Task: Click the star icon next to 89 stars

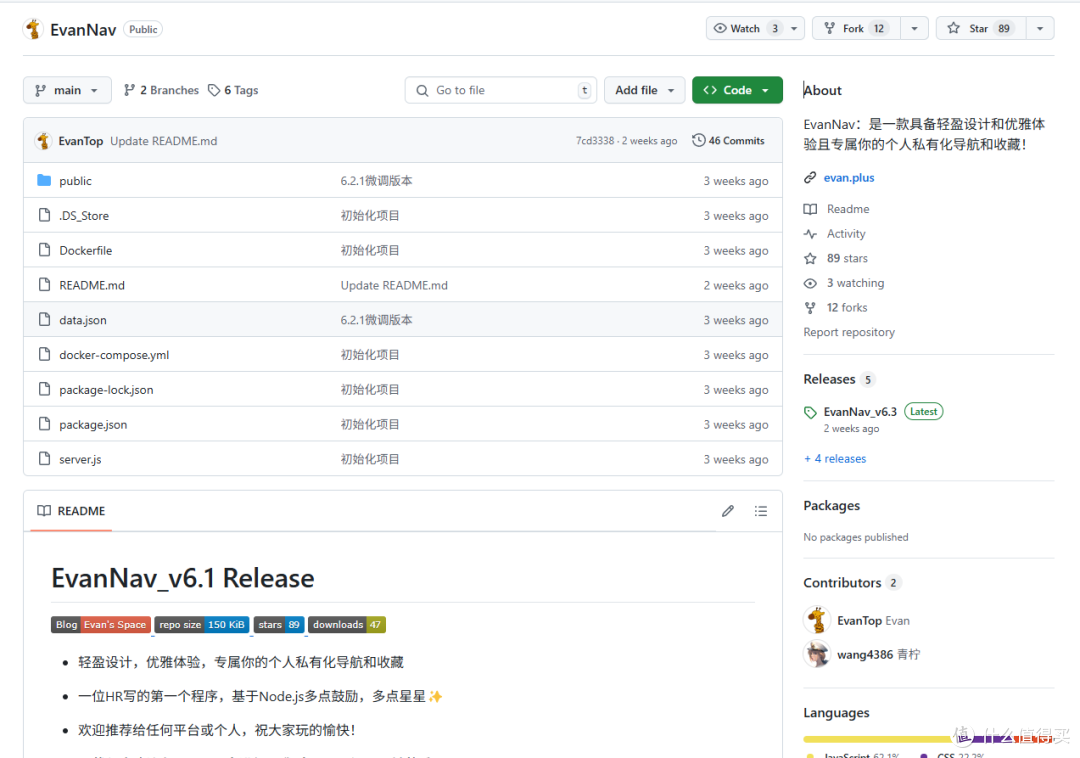Action: click(810, 258)
